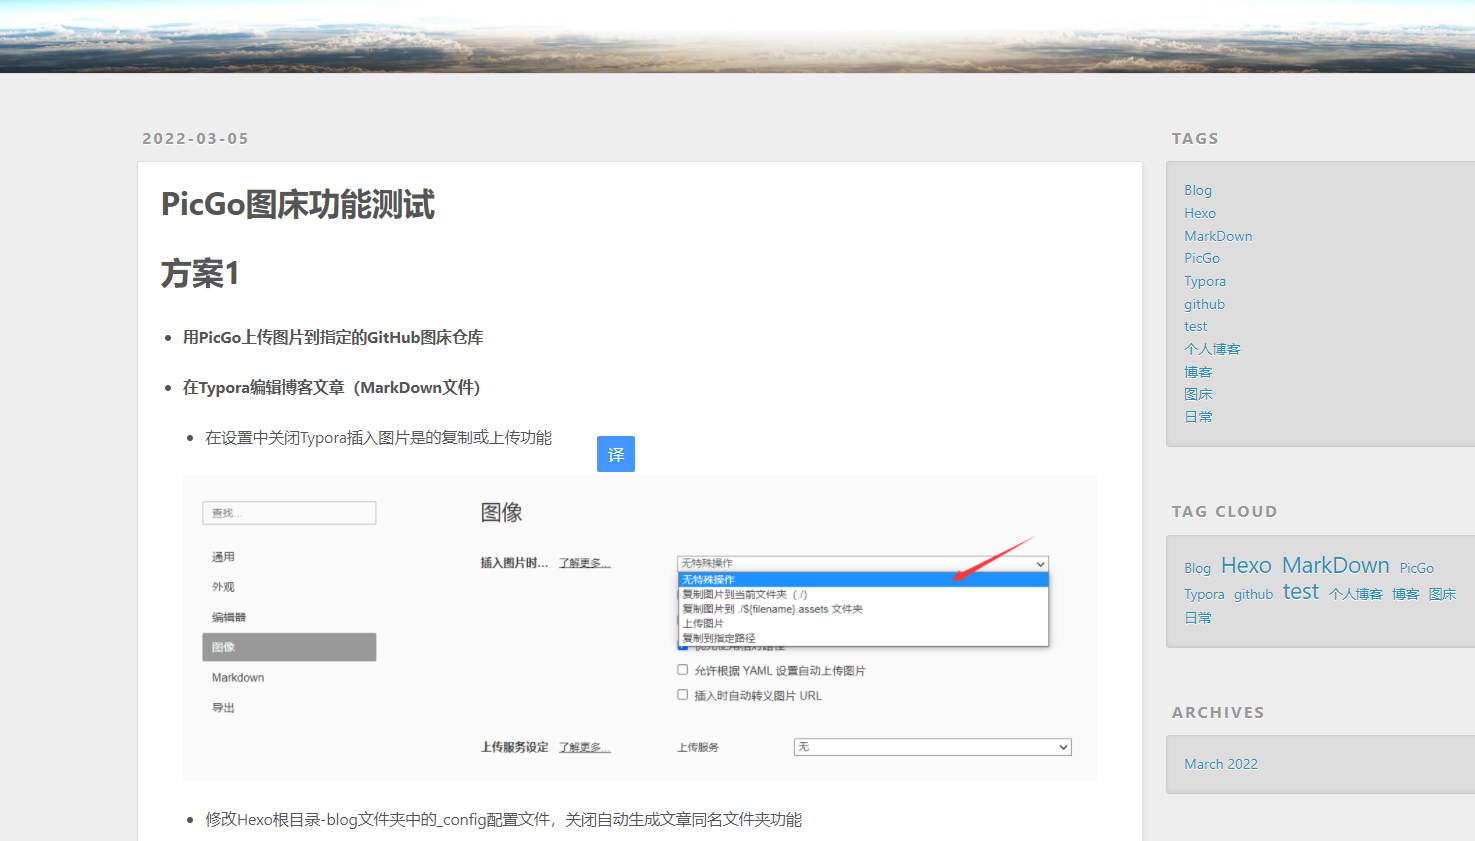
Task: Click bullet text 在Typora编辑博客文章 (MarkDown文件)
Action: click(x=332, y=388)
